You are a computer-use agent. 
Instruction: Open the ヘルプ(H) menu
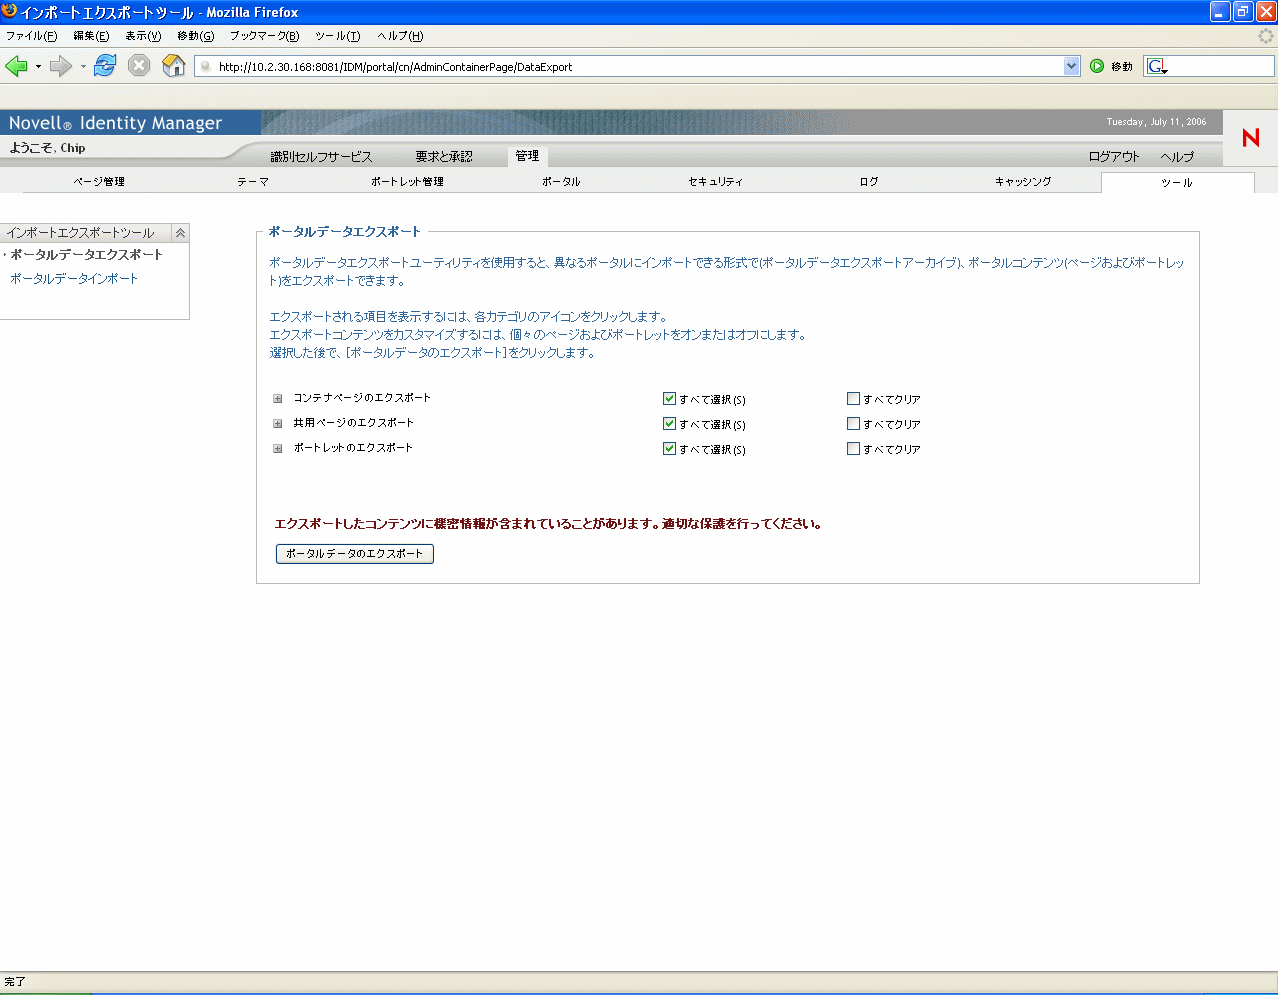pos(400,36)
